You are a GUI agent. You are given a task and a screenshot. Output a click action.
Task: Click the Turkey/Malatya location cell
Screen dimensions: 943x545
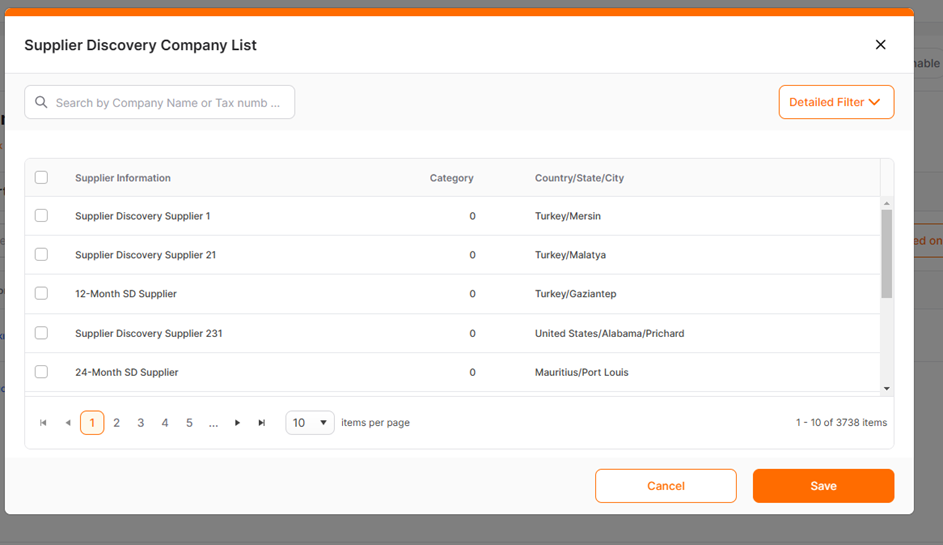pyautogui.click(x=570, y=255)
